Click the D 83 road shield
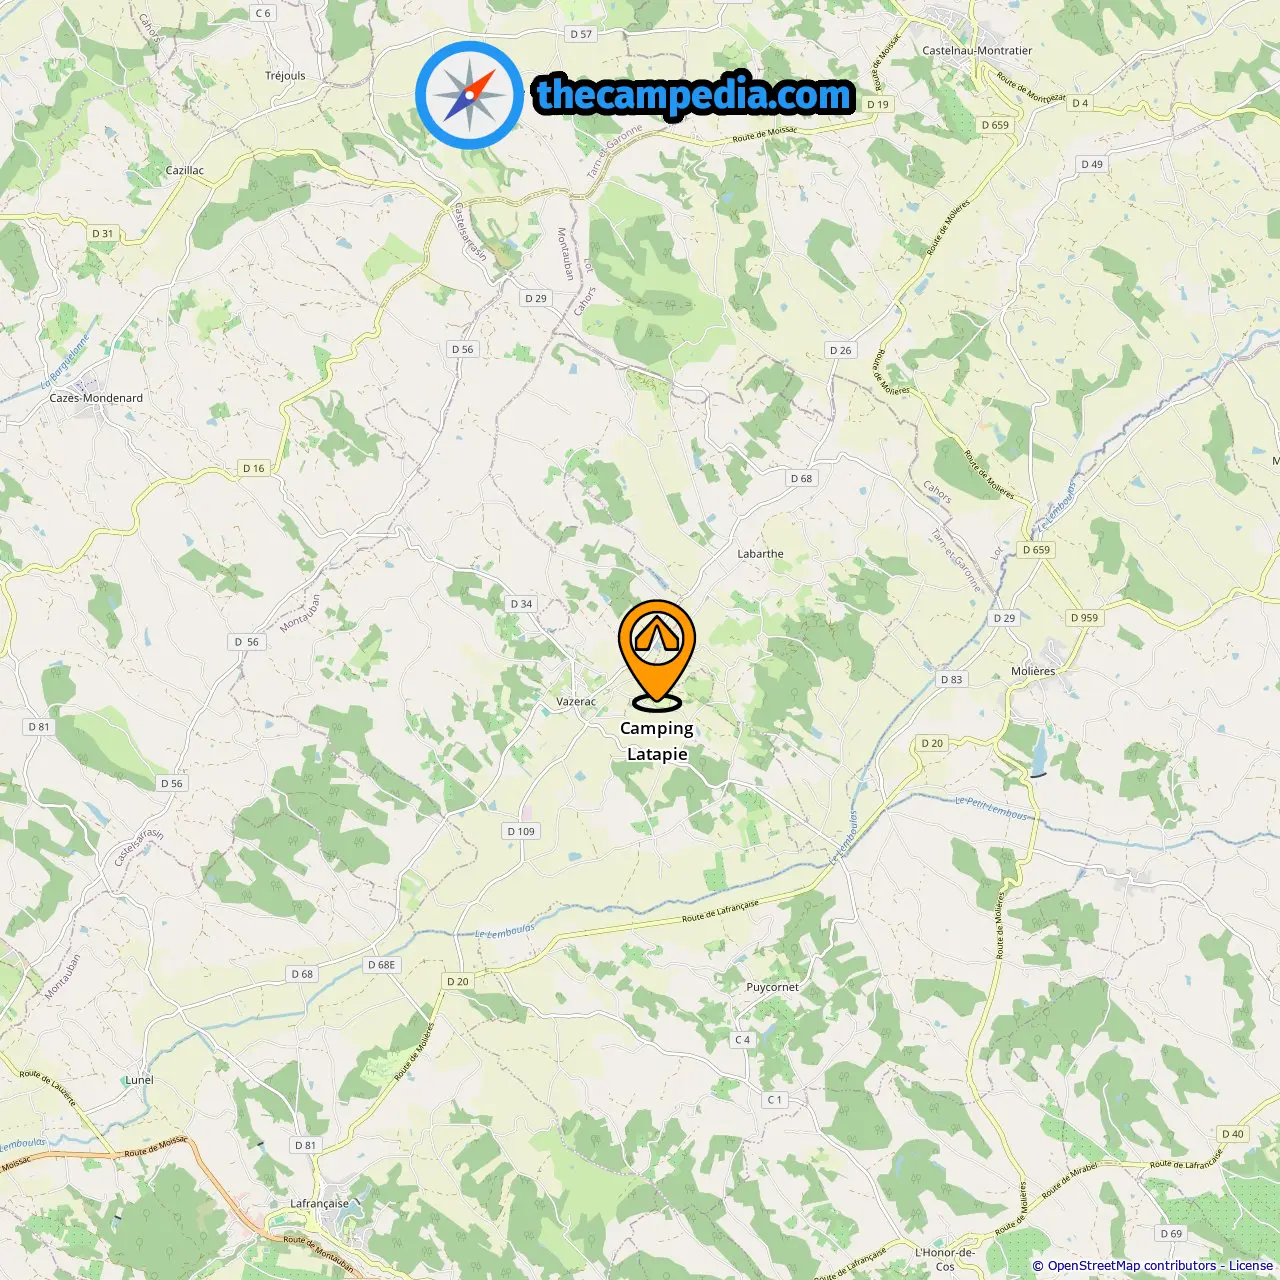The image size is (1280, 1280). (951, 680)
